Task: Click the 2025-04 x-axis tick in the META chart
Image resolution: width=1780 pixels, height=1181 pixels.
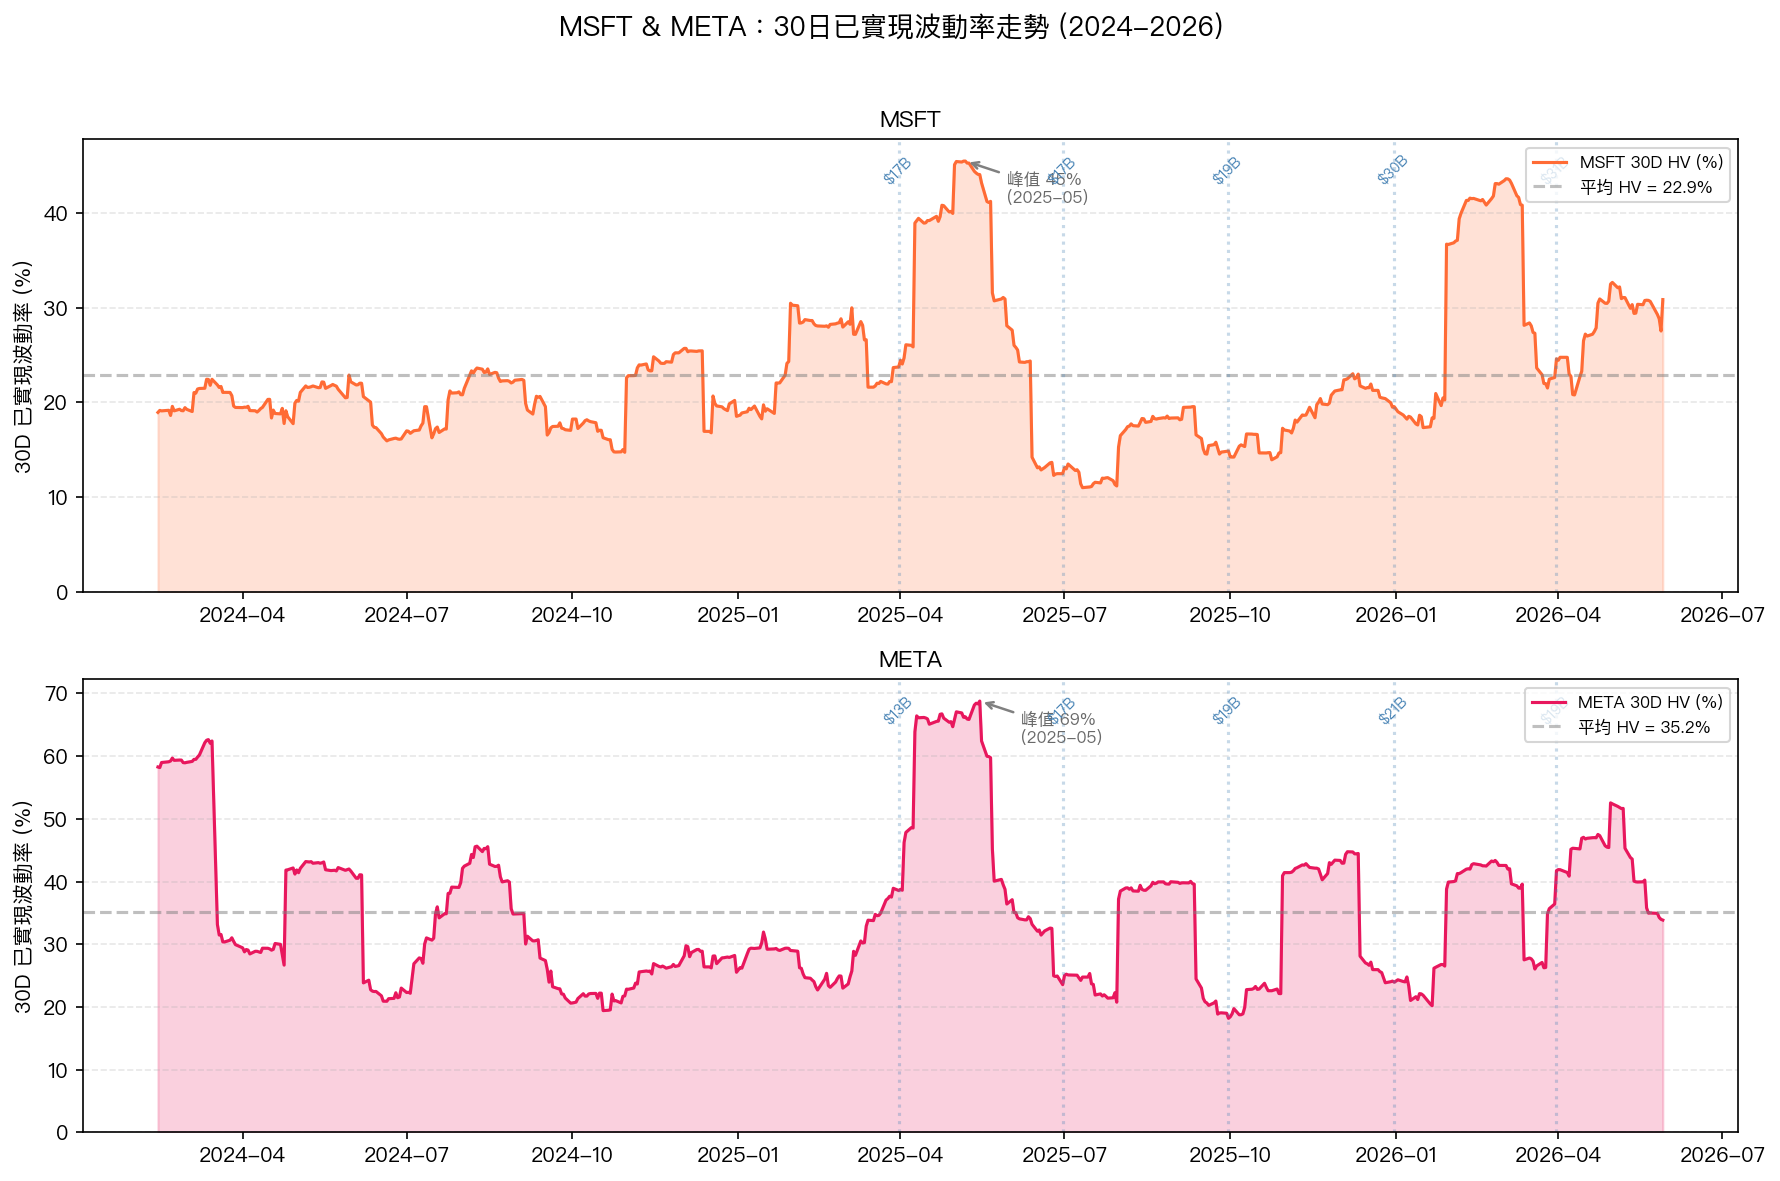Action: click(x=900, y=1155)
